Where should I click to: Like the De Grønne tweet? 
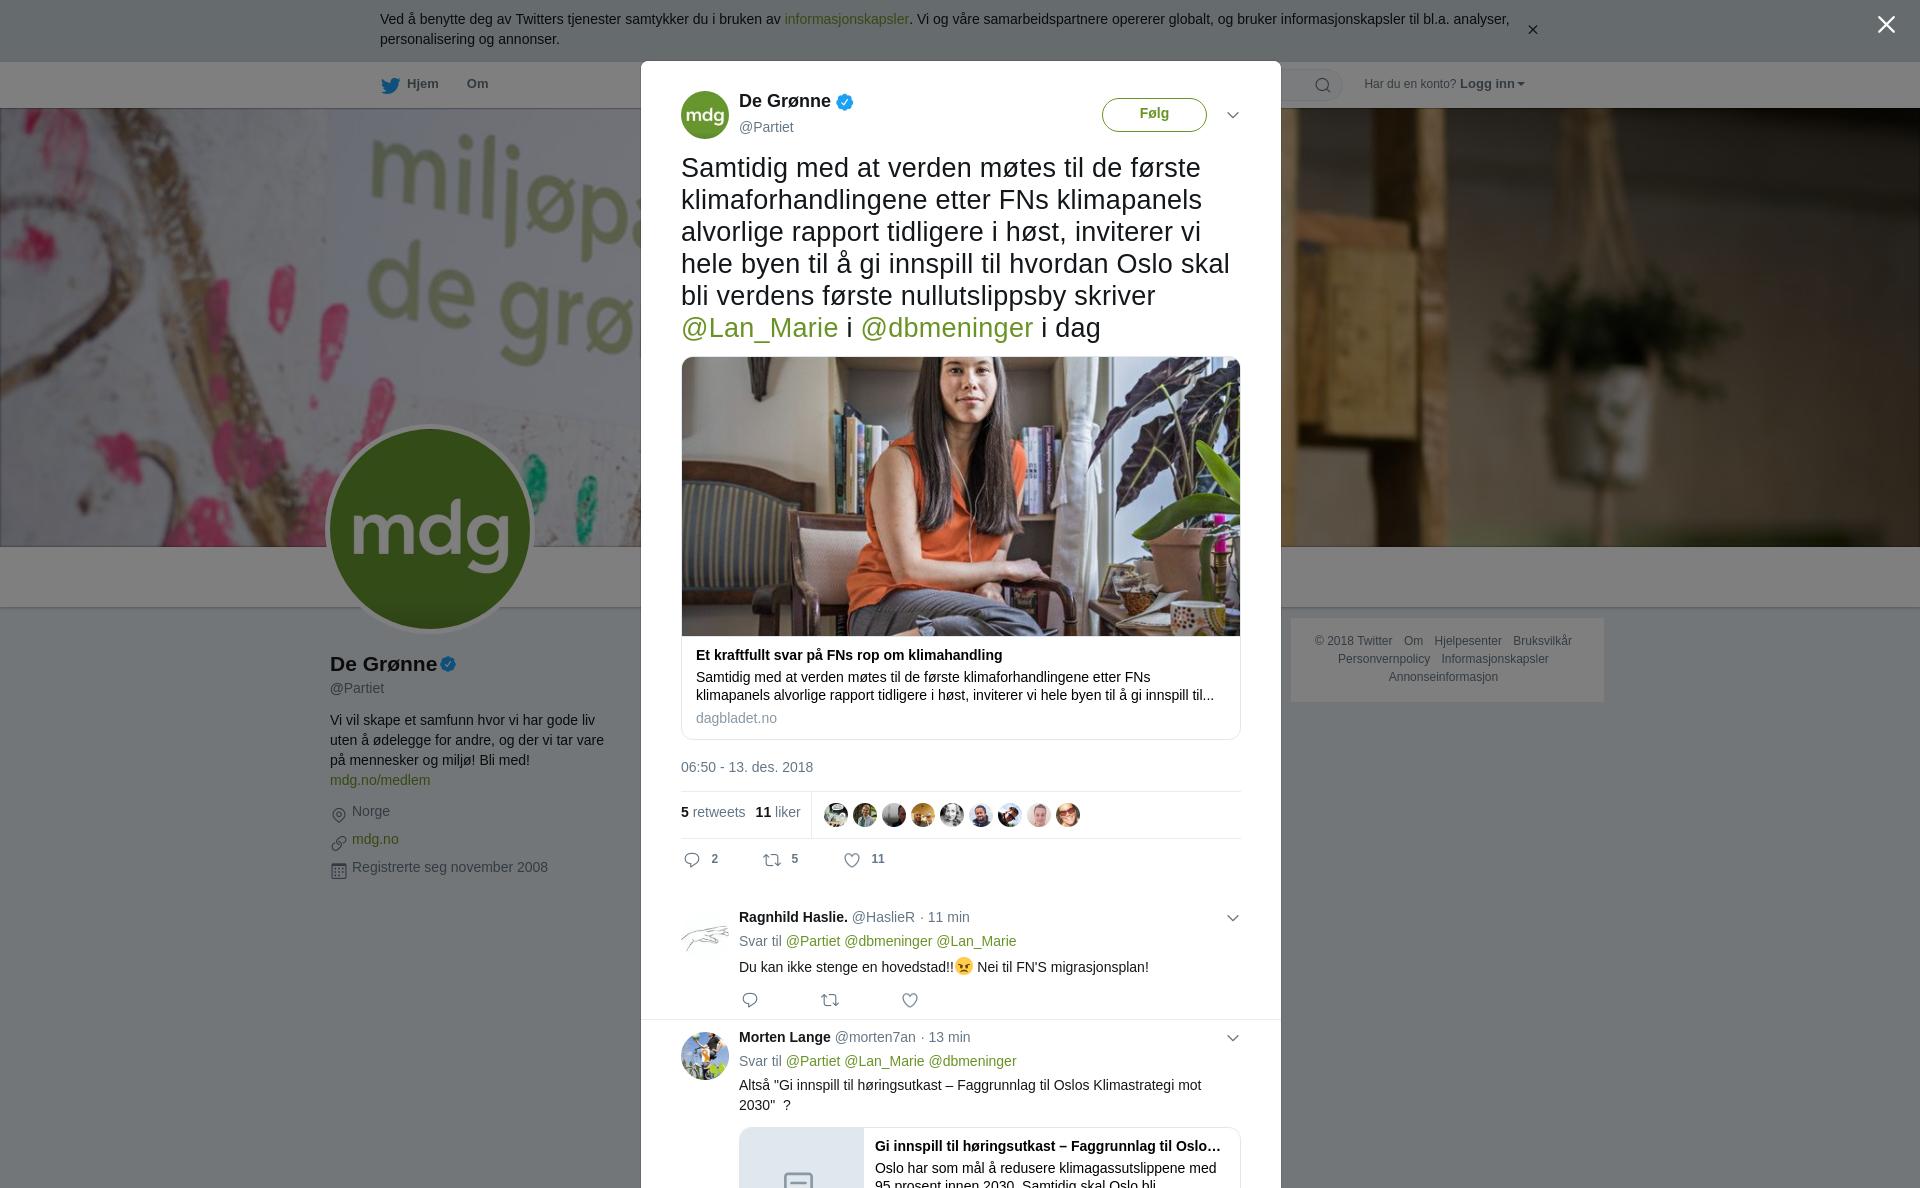(852, 860)
